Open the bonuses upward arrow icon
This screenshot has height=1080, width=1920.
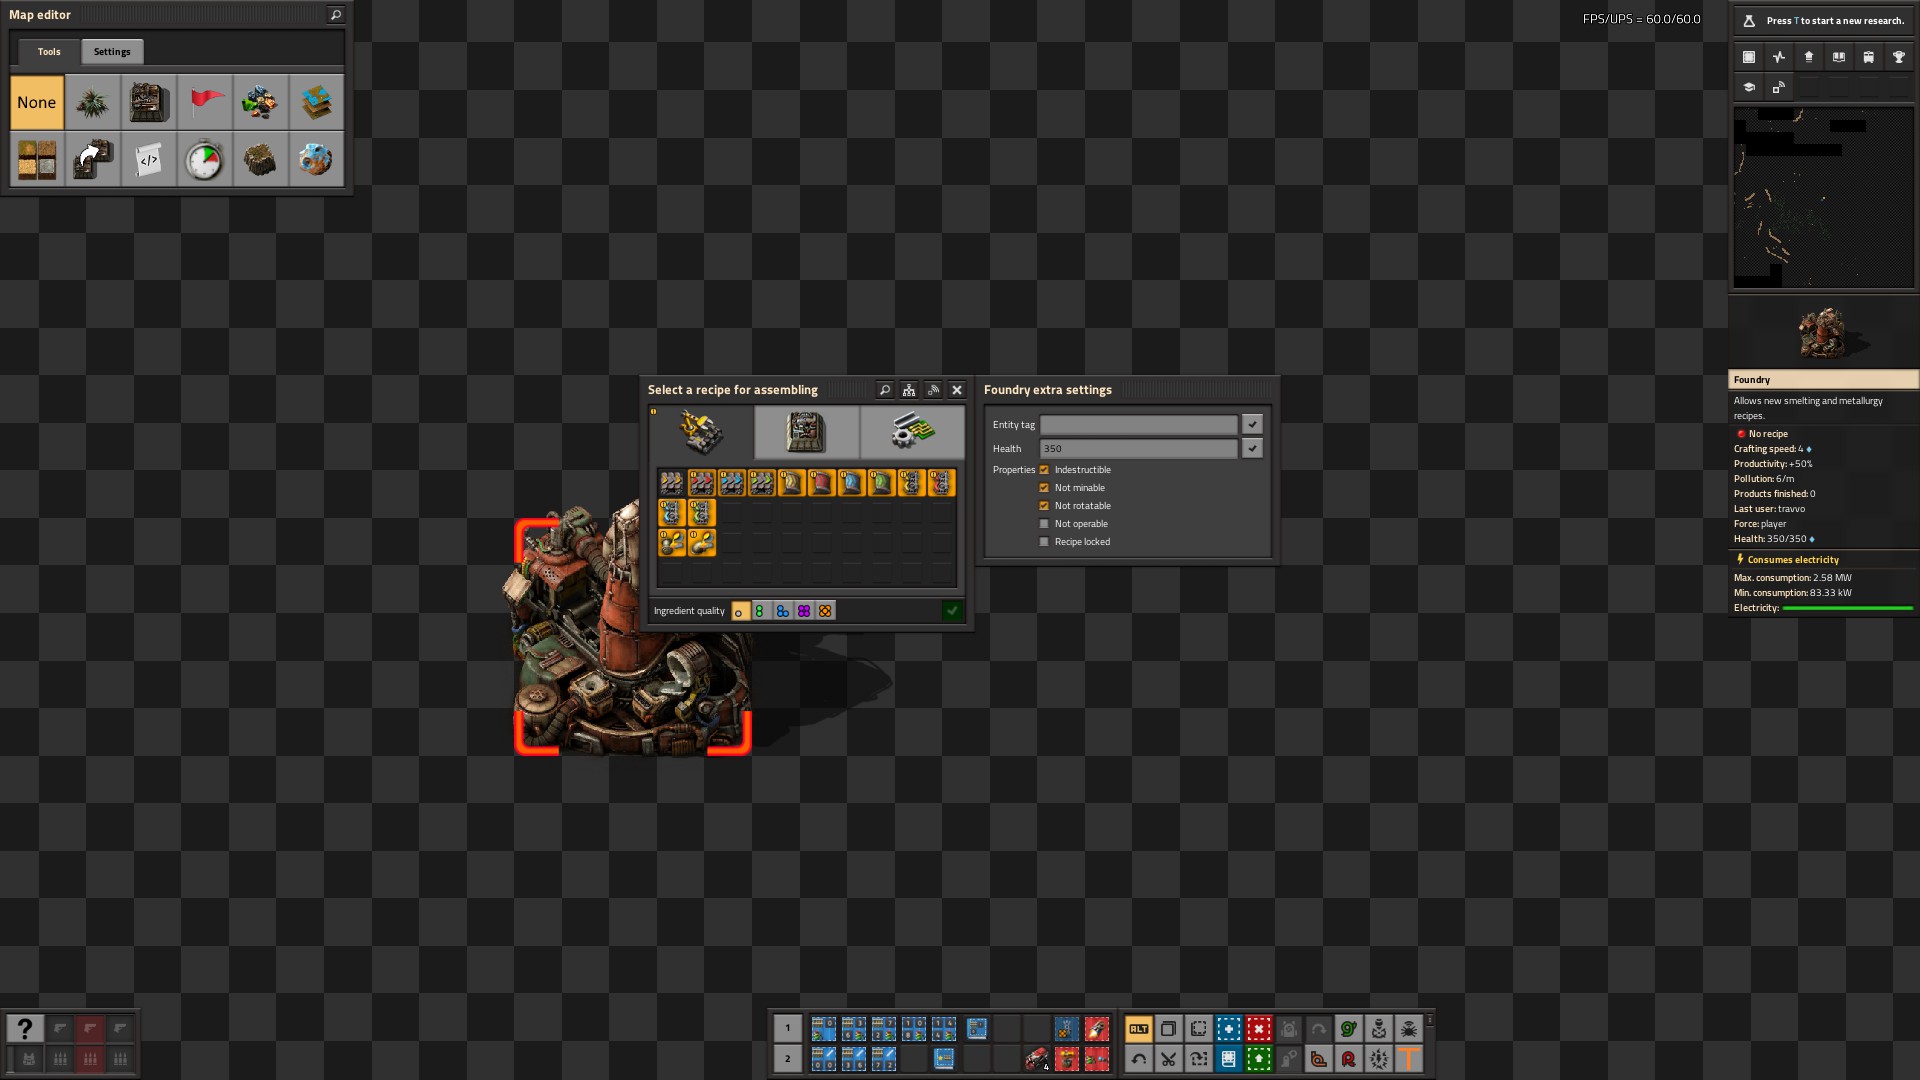point(1809,57)
